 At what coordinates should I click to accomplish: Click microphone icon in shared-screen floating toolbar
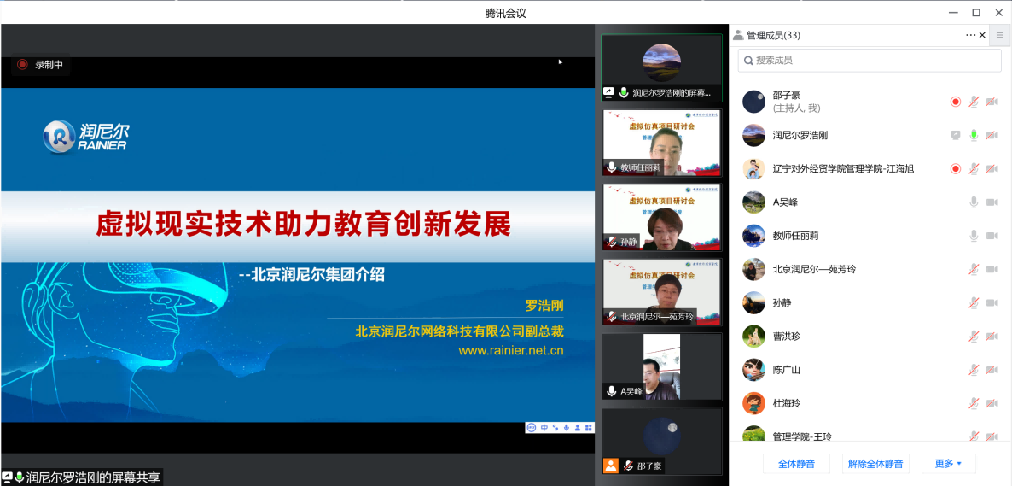coord(566,427)
